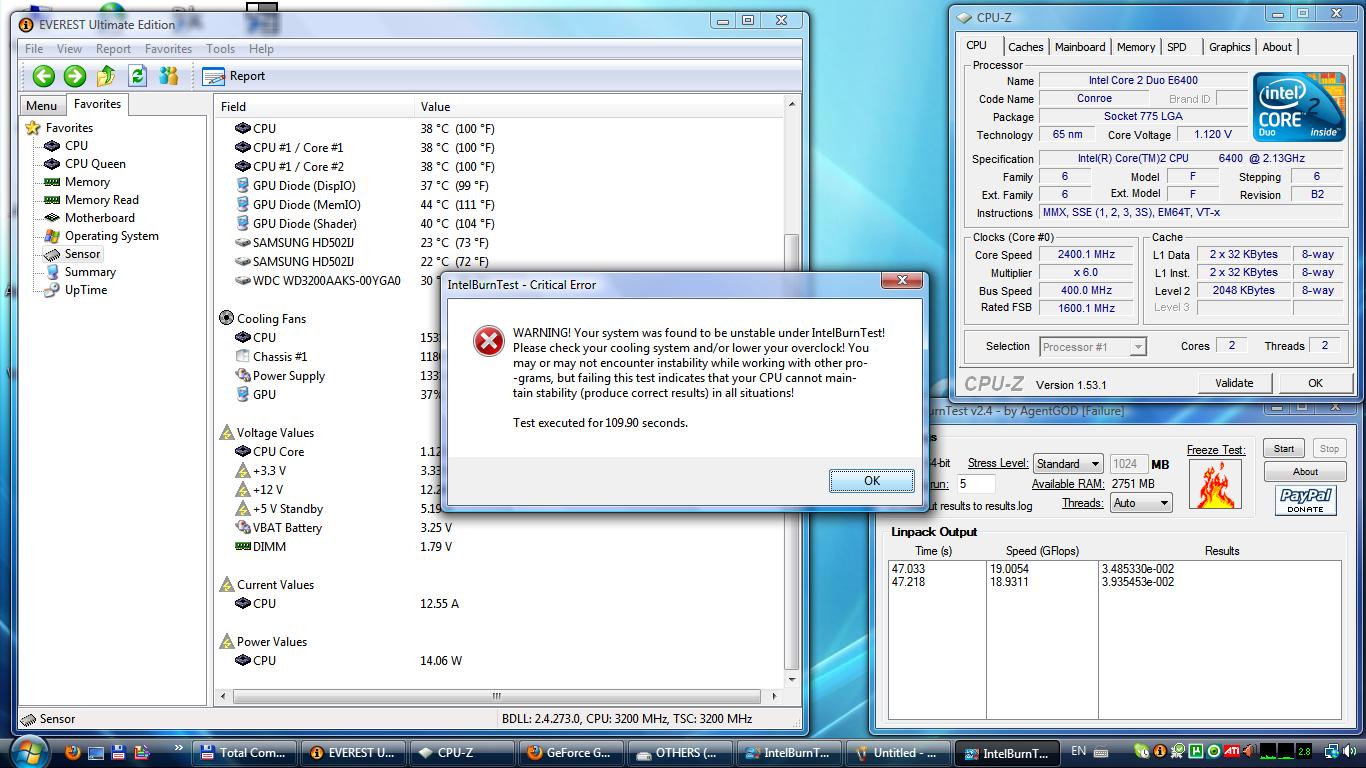The width and height of the screenshot is (1366, 768).
Task: Open the View menu
Action: point(70,49)
